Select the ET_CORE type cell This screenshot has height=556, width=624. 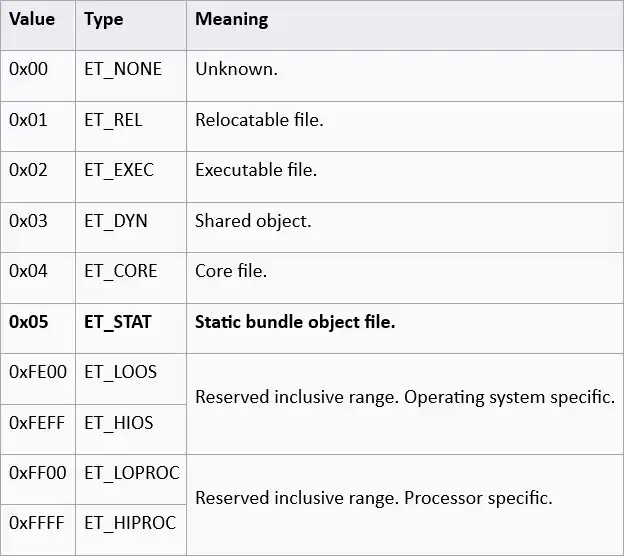(x=131, y=278)
